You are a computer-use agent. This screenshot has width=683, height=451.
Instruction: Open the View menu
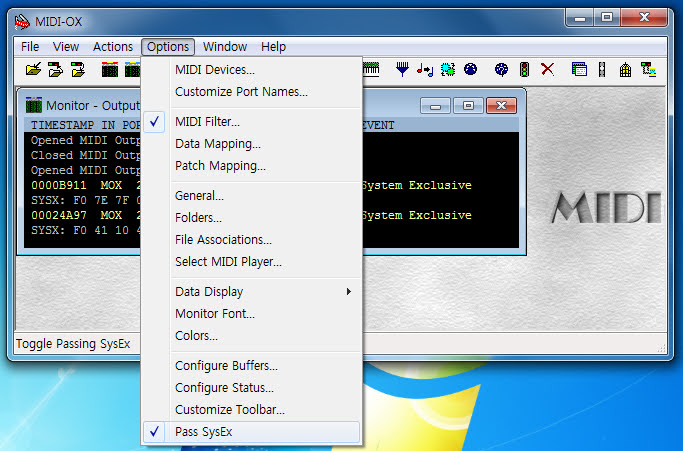click(66, 47)
